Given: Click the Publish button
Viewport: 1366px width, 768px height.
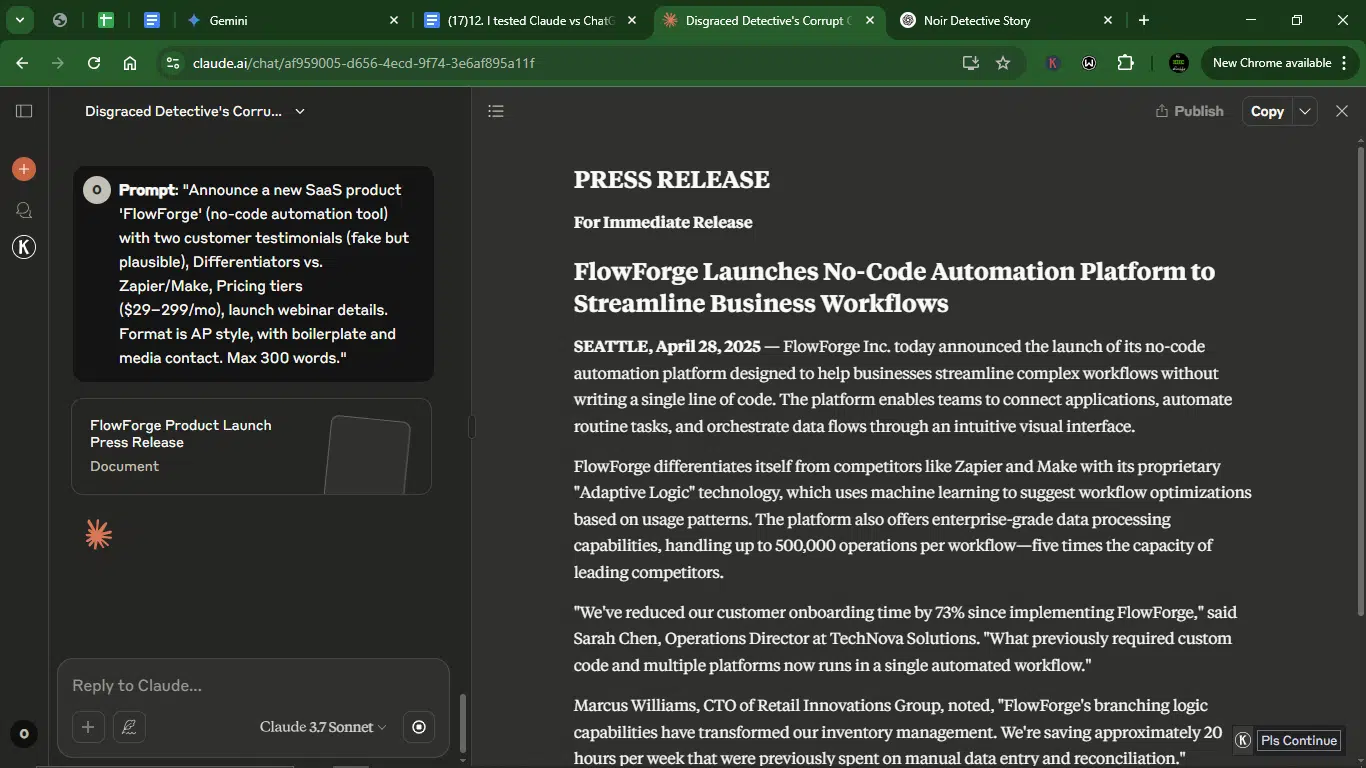Looking at the screenshot, I should point(1189,111).
